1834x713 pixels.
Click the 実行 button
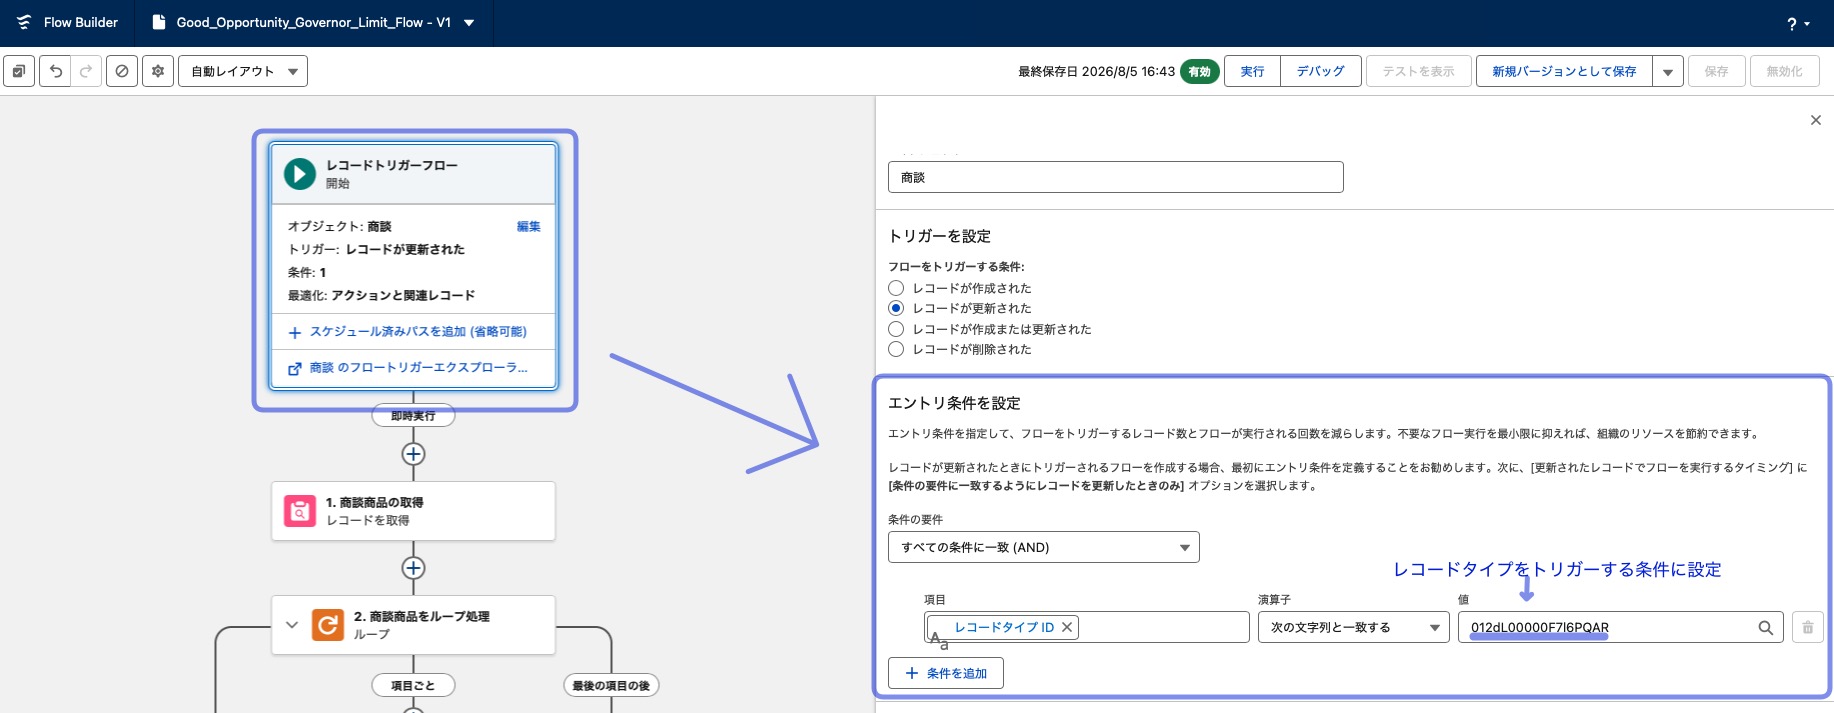1252,71
